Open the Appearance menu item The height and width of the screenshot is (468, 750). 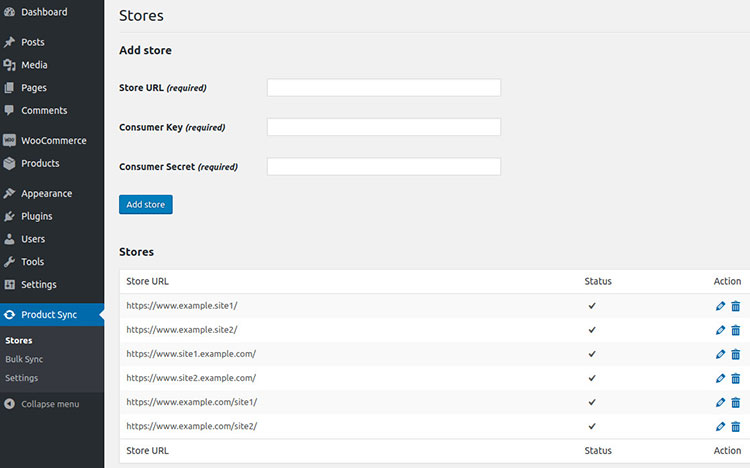coord(46,194)
